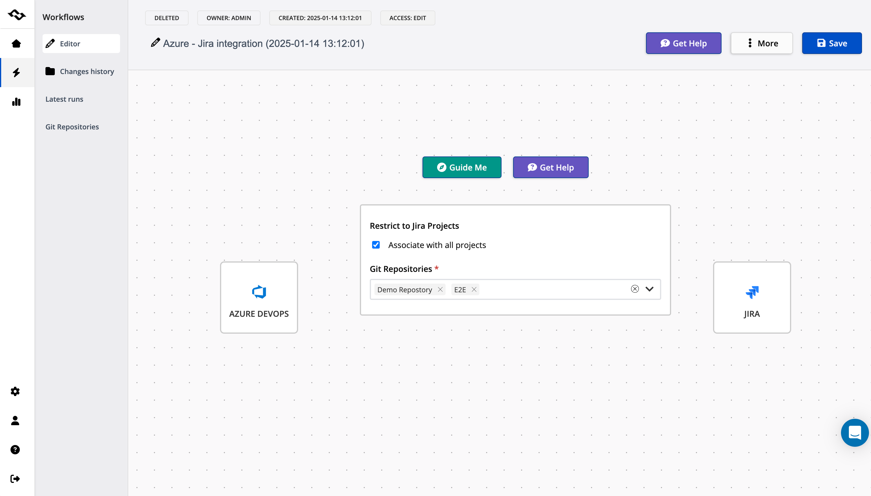The width and height of the screenshot is (871, 496).
Task: Click the Azure - Jira integration title
Action: pos(263,43)
